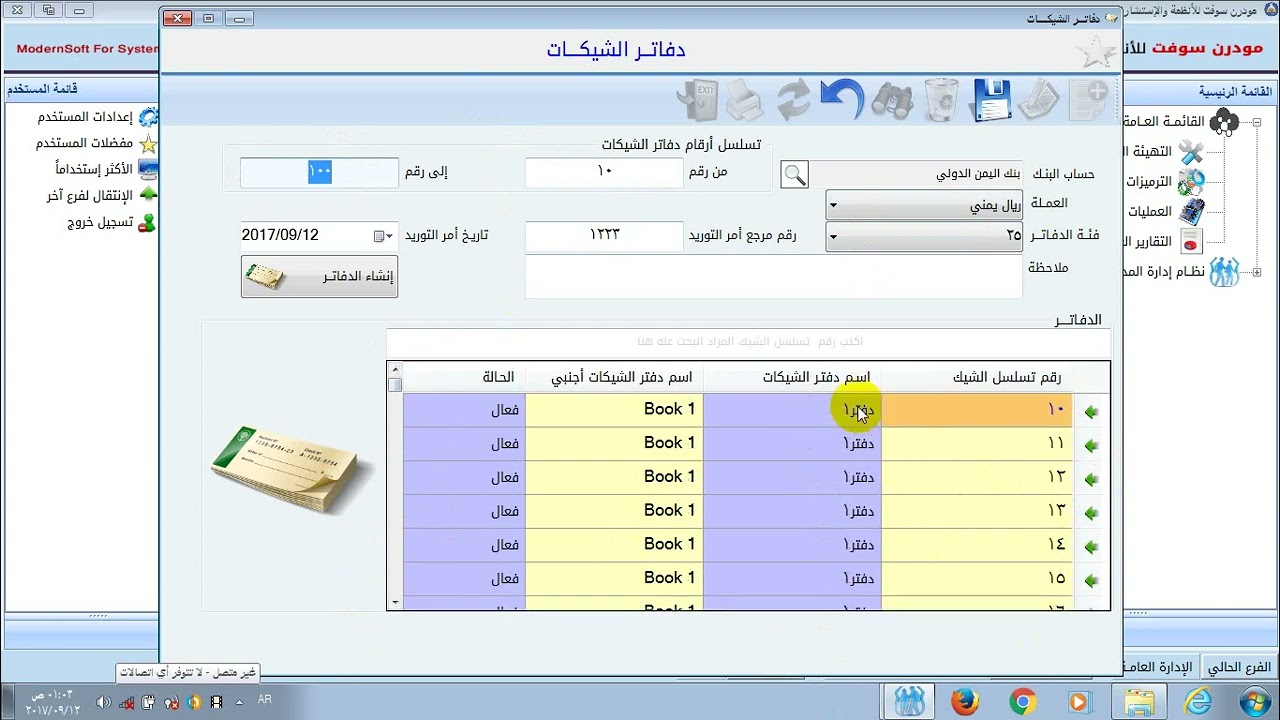Click the green row arrow for serial ١٣
Viewport: 1280px width, 720px height.
click(1091, 513)
